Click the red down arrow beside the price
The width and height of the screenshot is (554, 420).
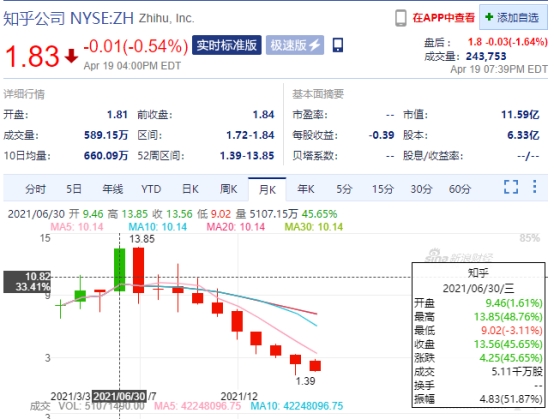point(71,56)
